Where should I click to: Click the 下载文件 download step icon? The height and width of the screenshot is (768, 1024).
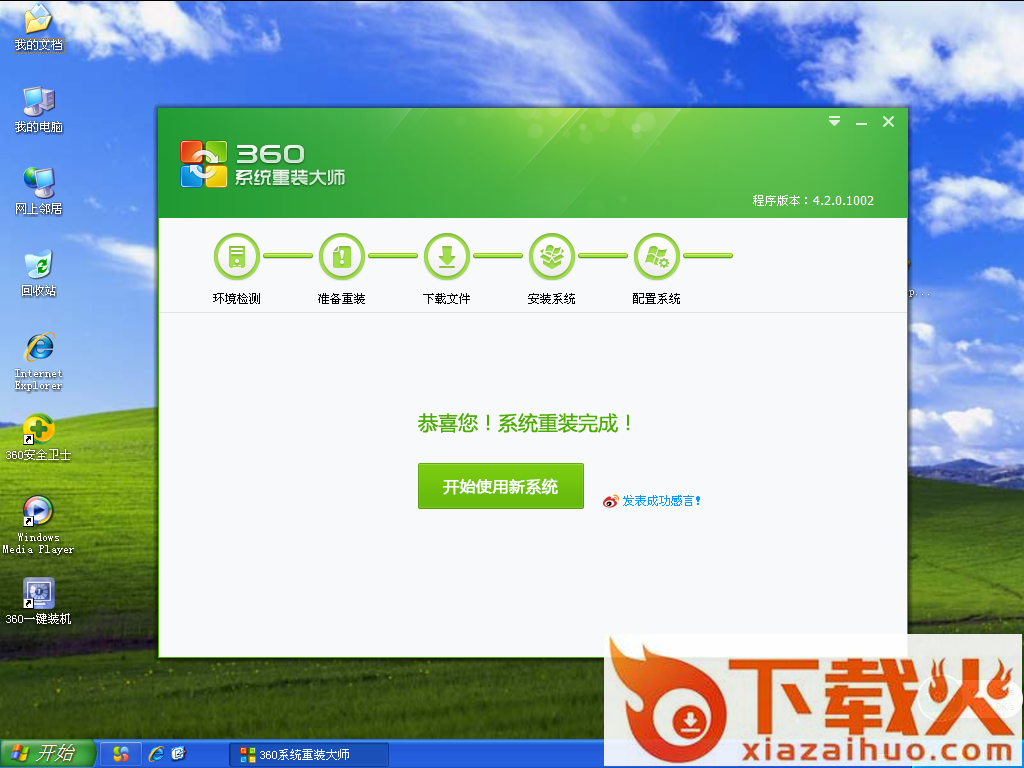[447, 257]
